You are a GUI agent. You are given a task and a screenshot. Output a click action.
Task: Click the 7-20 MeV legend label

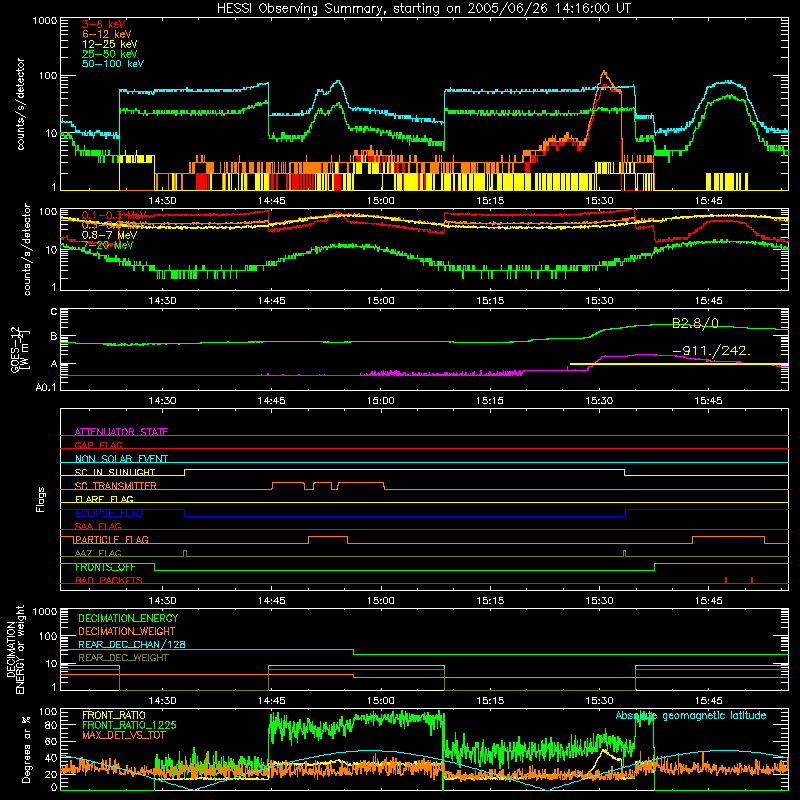pos(108,245)
